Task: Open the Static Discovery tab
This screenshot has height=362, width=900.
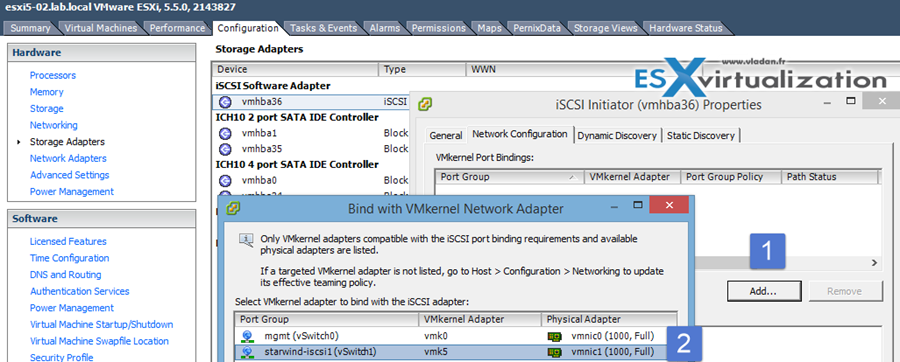Action: coord(701,136)
